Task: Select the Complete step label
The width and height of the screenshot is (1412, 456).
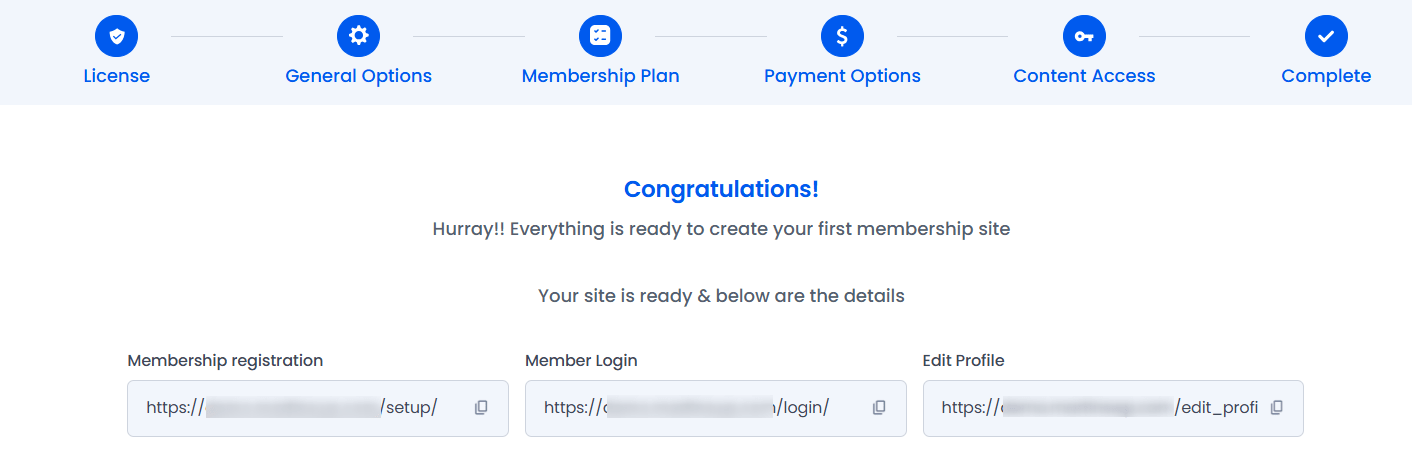Action: coord(1326,76)
